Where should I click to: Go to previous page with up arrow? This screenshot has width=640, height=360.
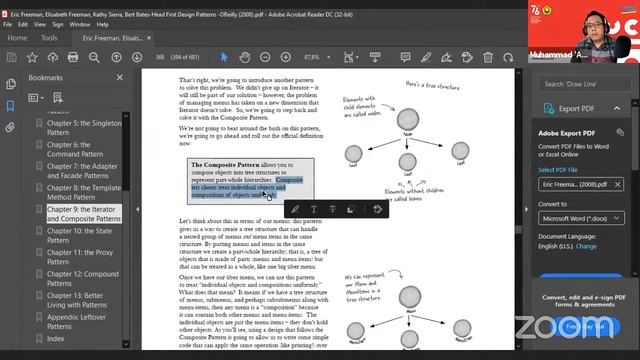116,58
